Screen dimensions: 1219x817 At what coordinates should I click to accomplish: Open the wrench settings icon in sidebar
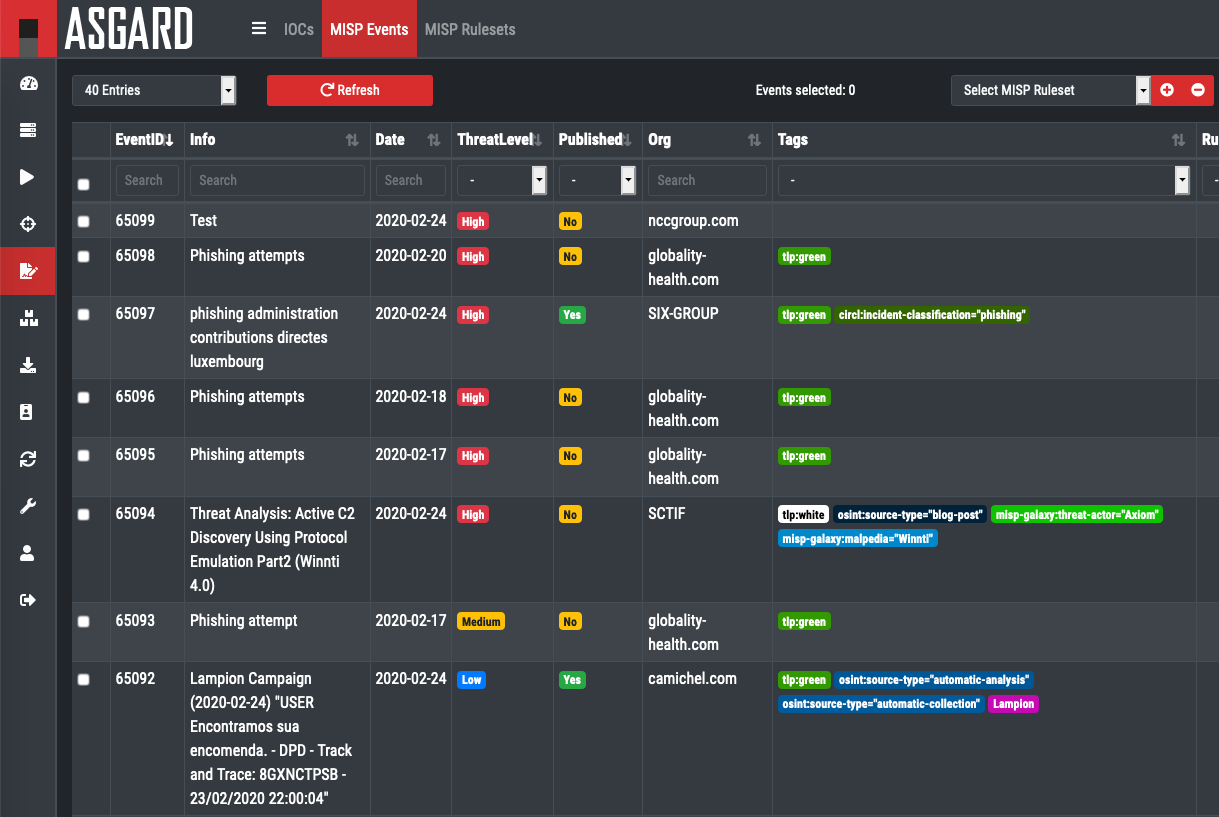coord(28,506)
